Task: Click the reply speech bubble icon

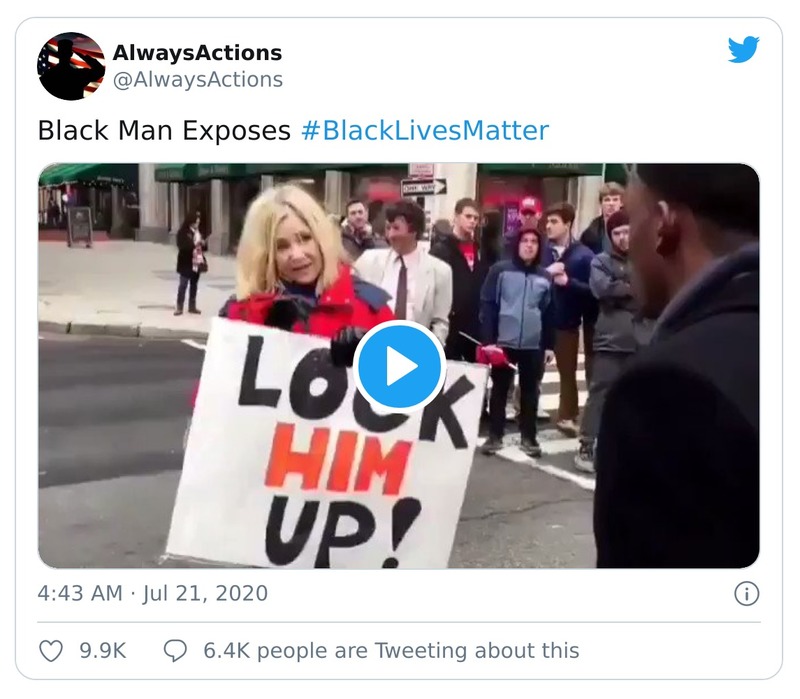Action: (x=175, y=651)
